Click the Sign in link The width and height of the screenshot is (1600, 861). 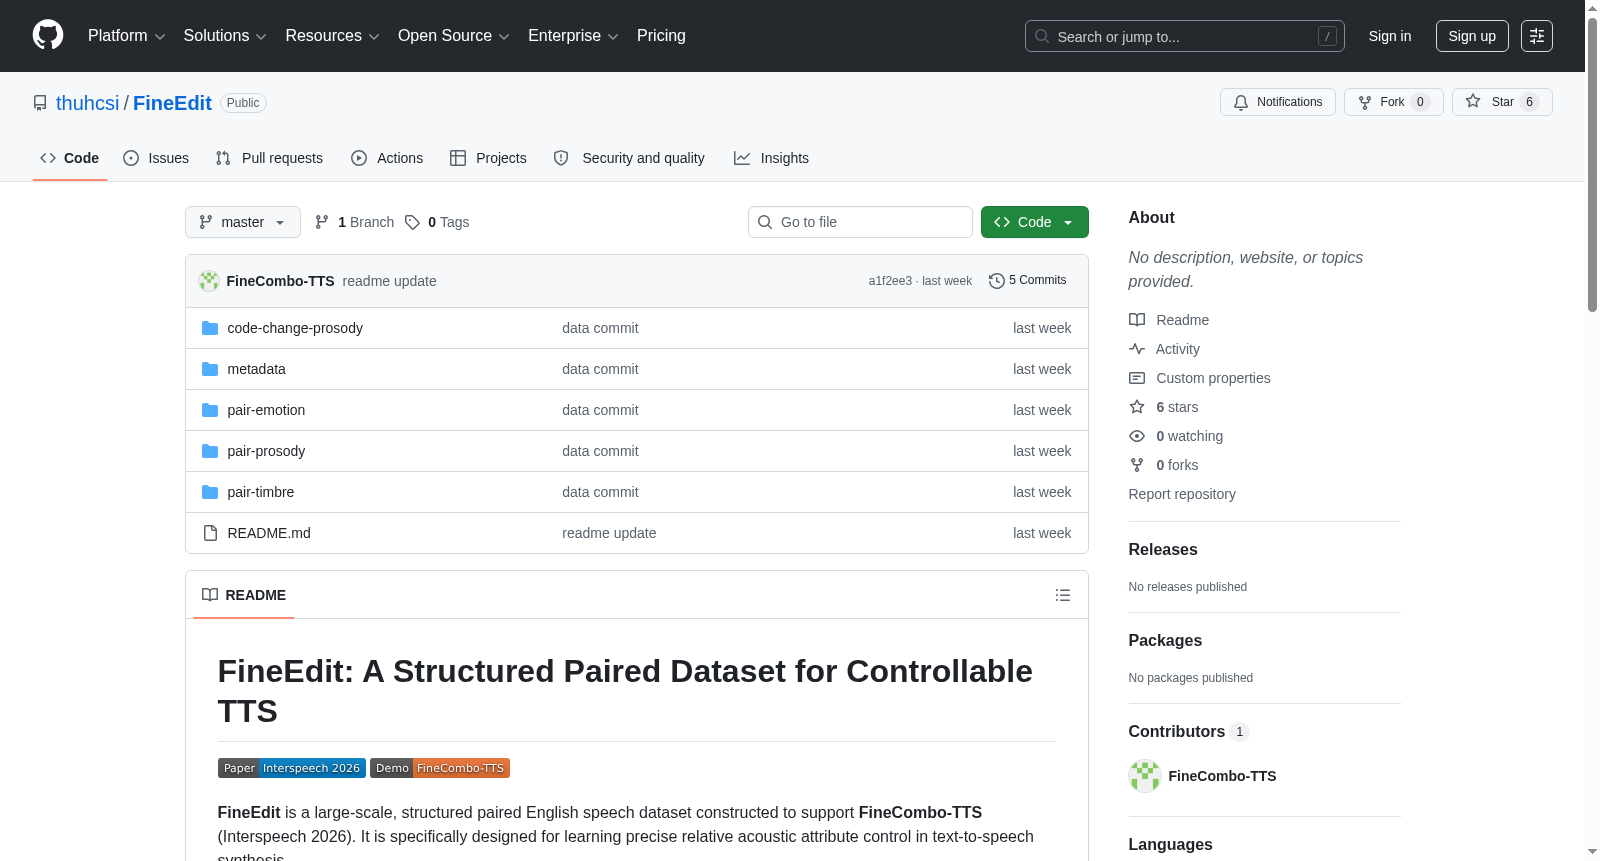click(1390, 36)
